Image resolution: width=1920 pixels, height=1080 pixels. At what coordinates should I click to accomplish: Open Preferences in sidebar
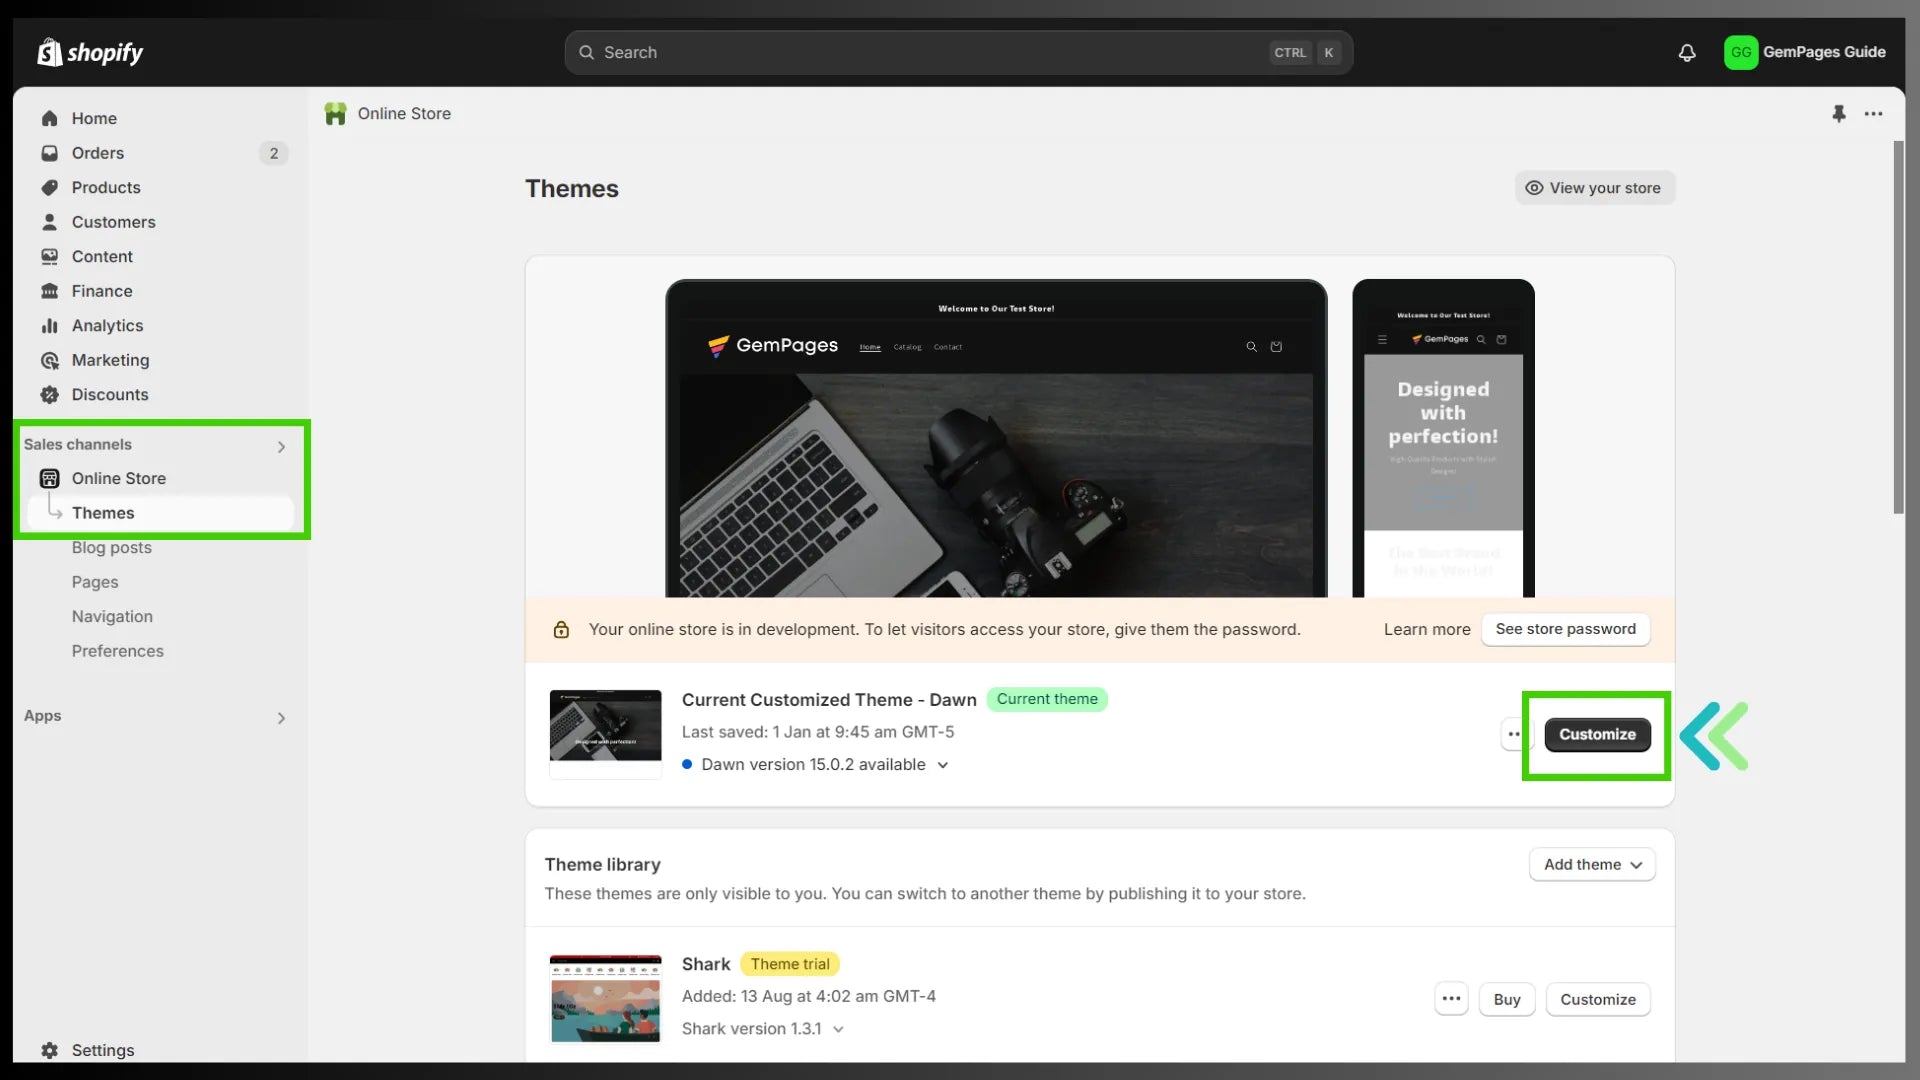pyautogui.click(x=117, y=651)
